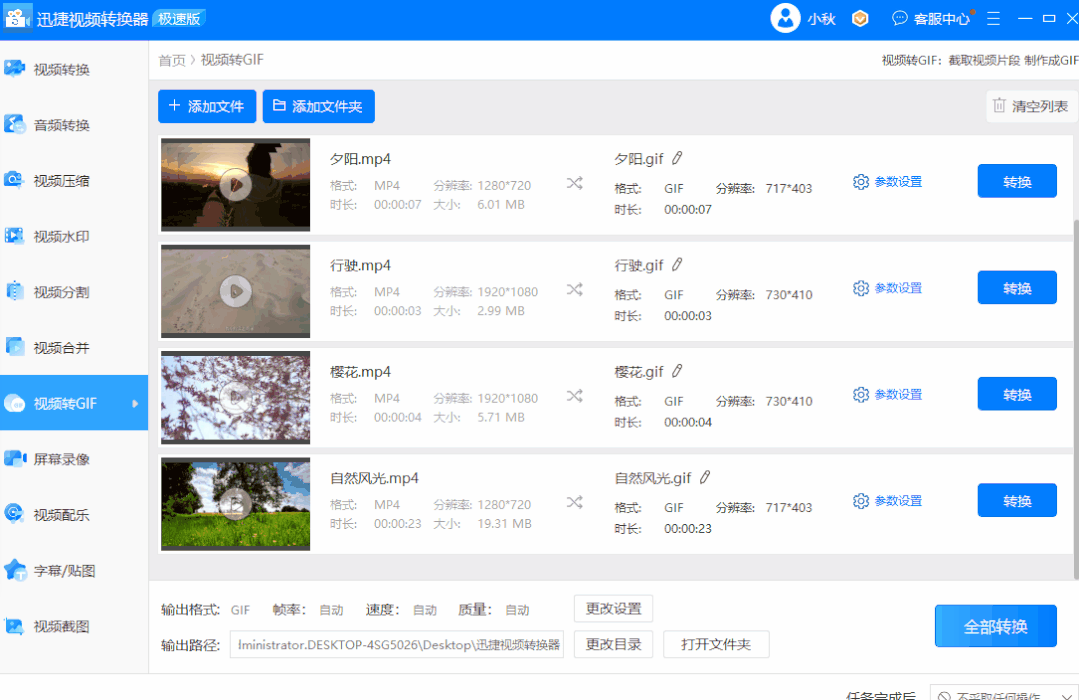The image size is (1079, 700).
Task: Click the rename pencil beside 行驶.gif
Action: [x=677, y=264]
